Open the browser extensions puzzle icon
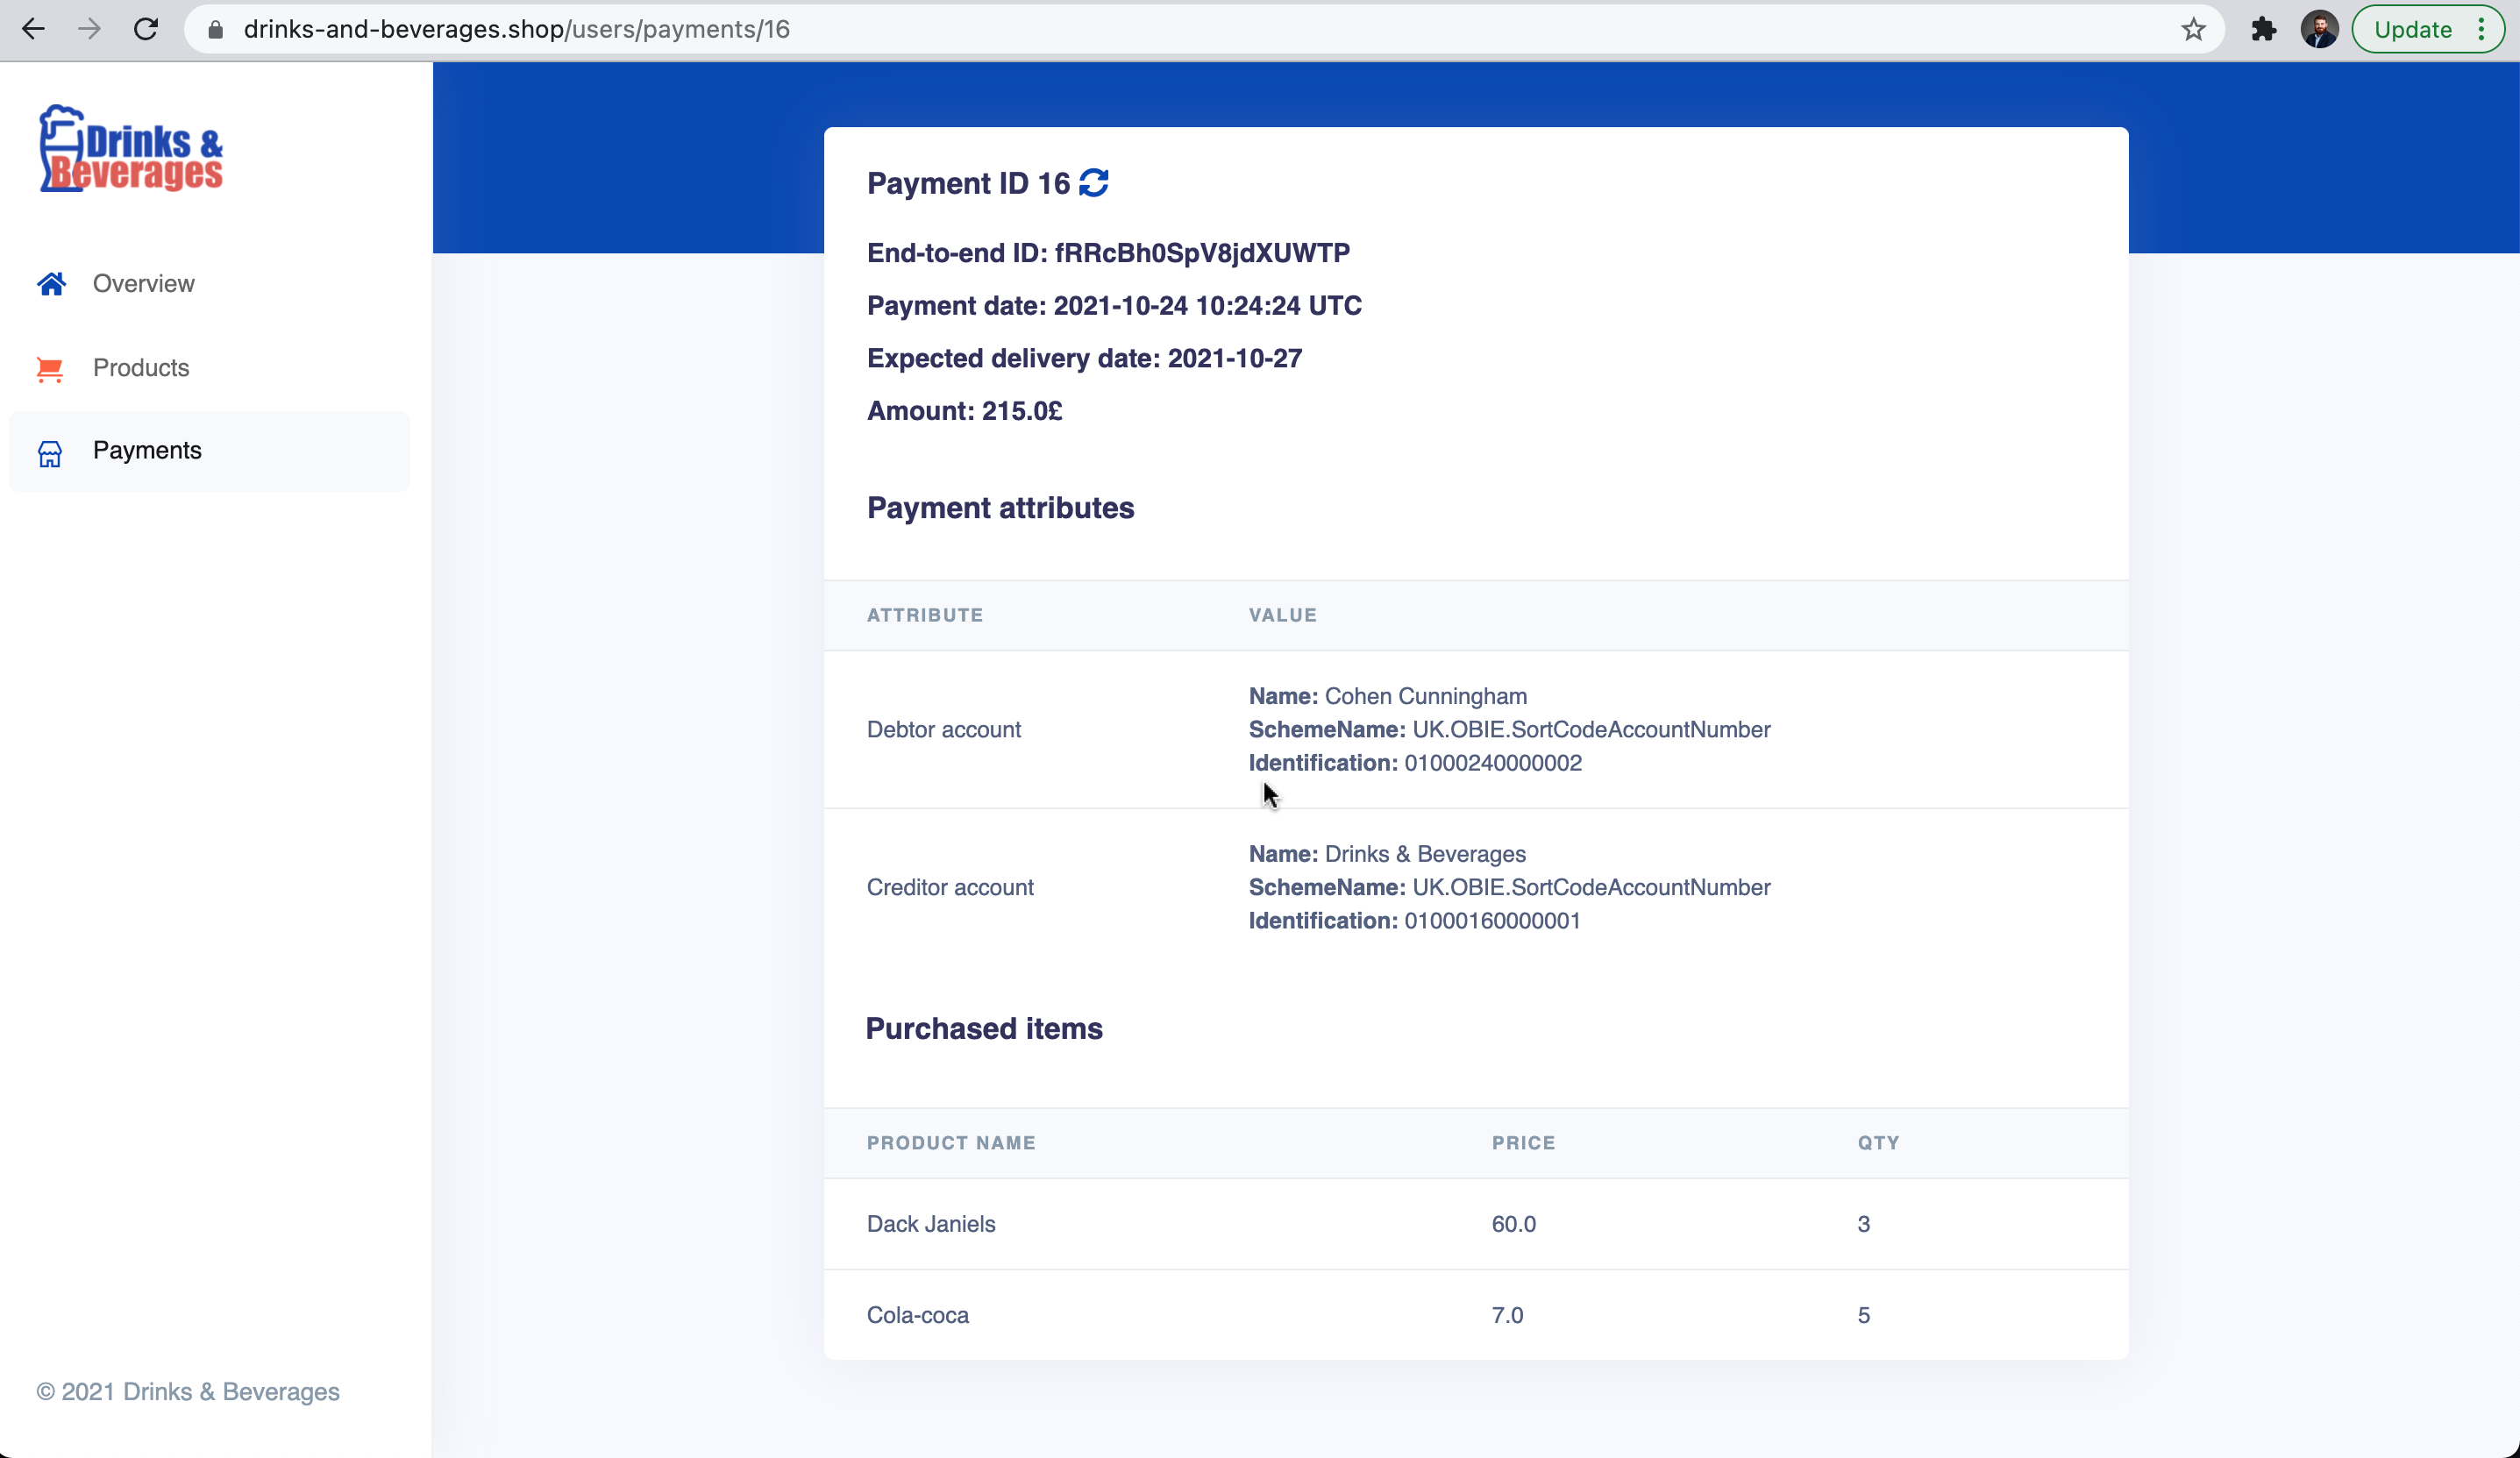2520x1458 pixels. (2263, 30)
